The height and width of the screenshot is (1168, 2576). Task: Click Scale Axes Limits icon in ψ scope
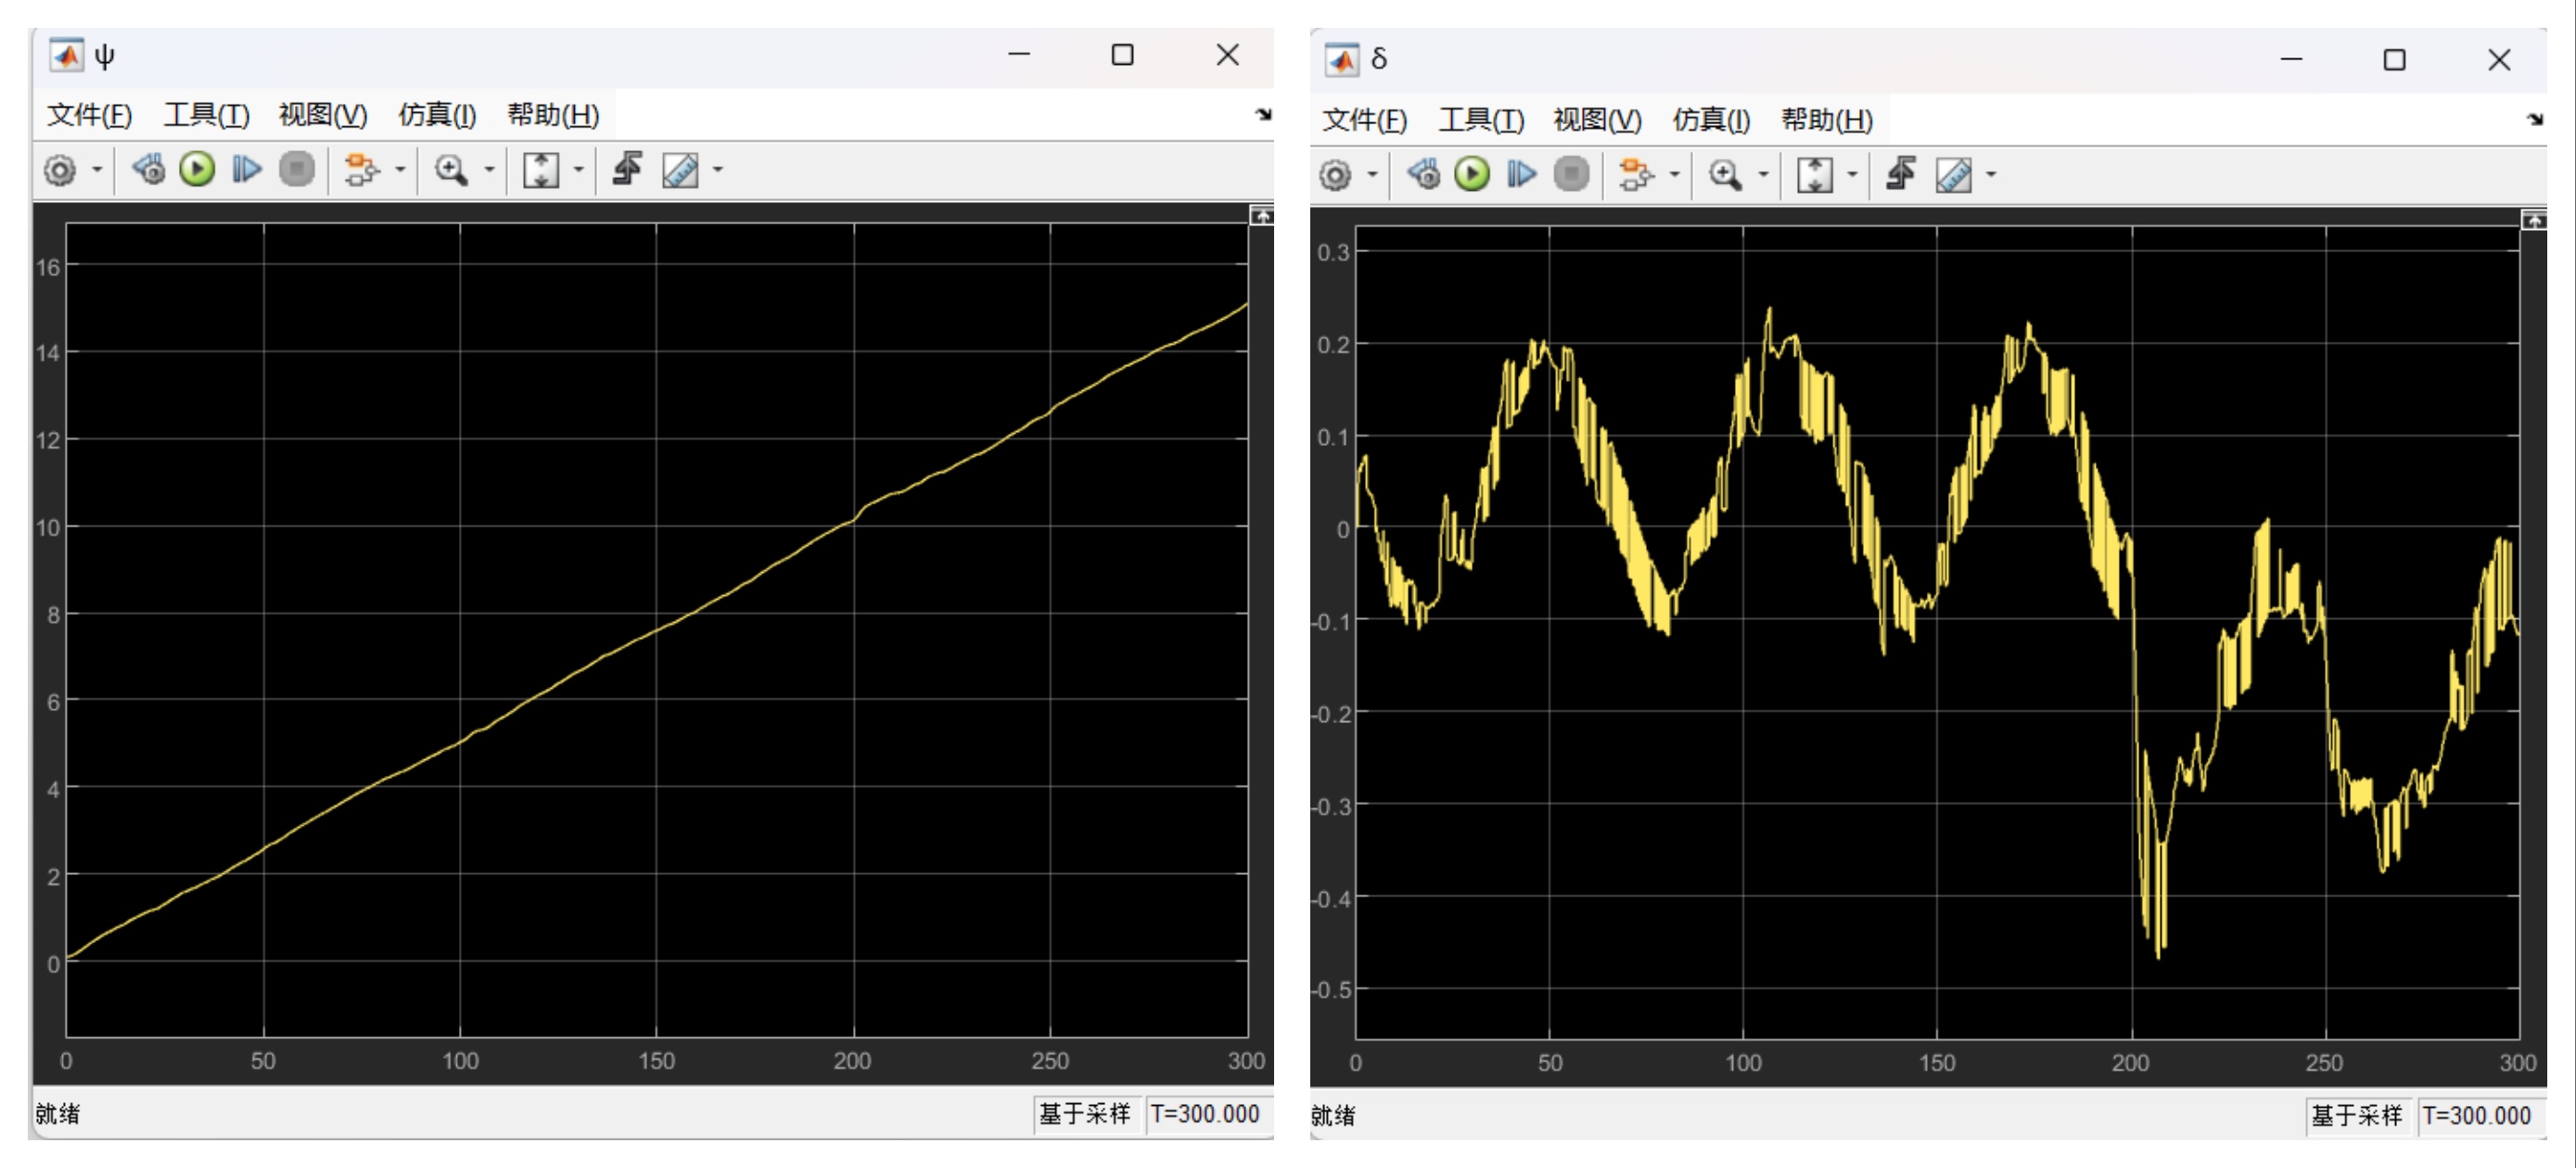point(541,170)
